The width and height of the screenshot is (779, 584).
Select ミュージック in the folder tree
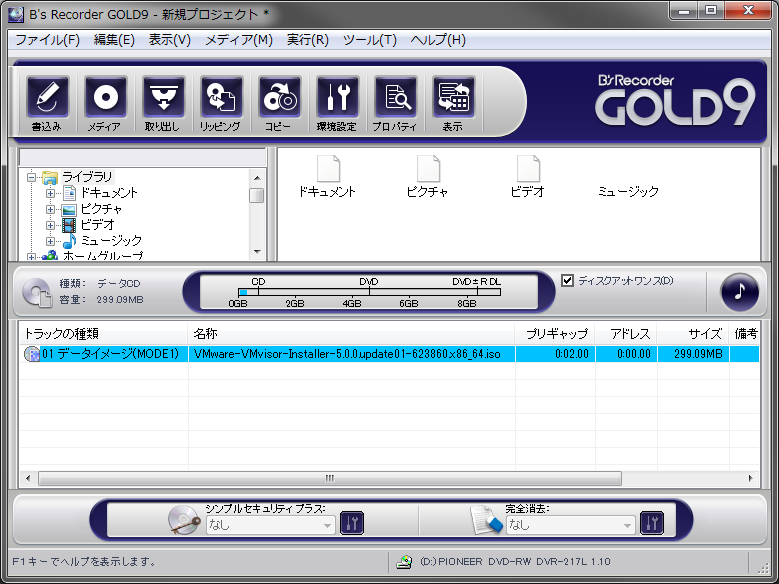[x=111, y=241]
